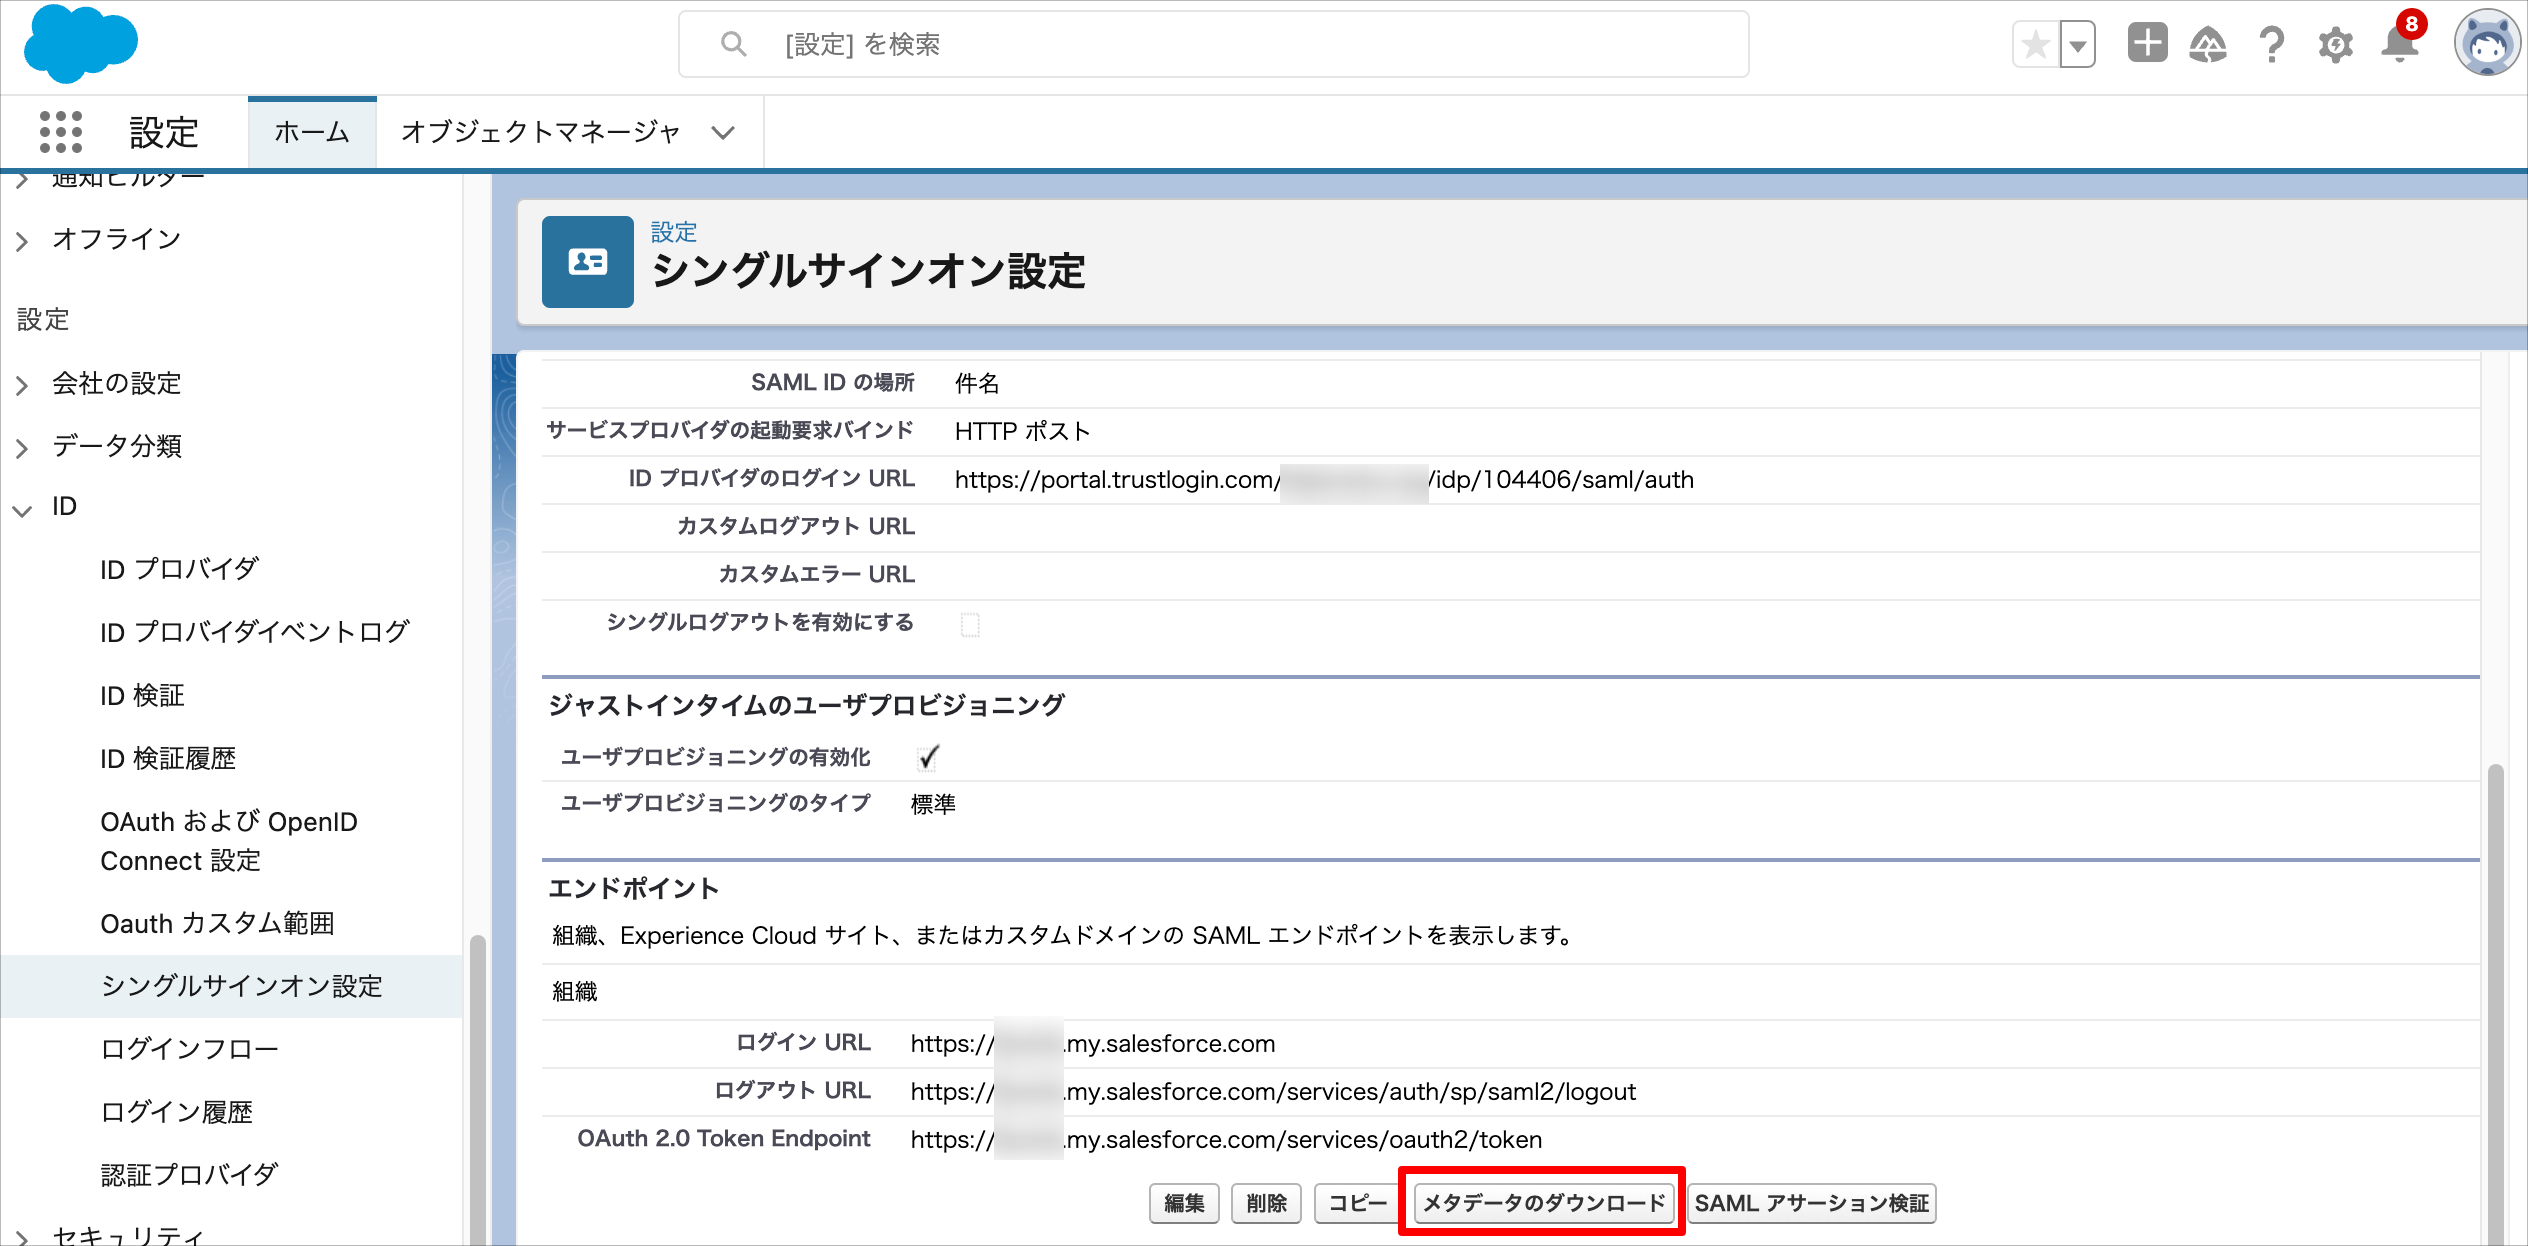
Task: Open ID プロバイダイベントログ in the sidebar
Action: point(255,632)
